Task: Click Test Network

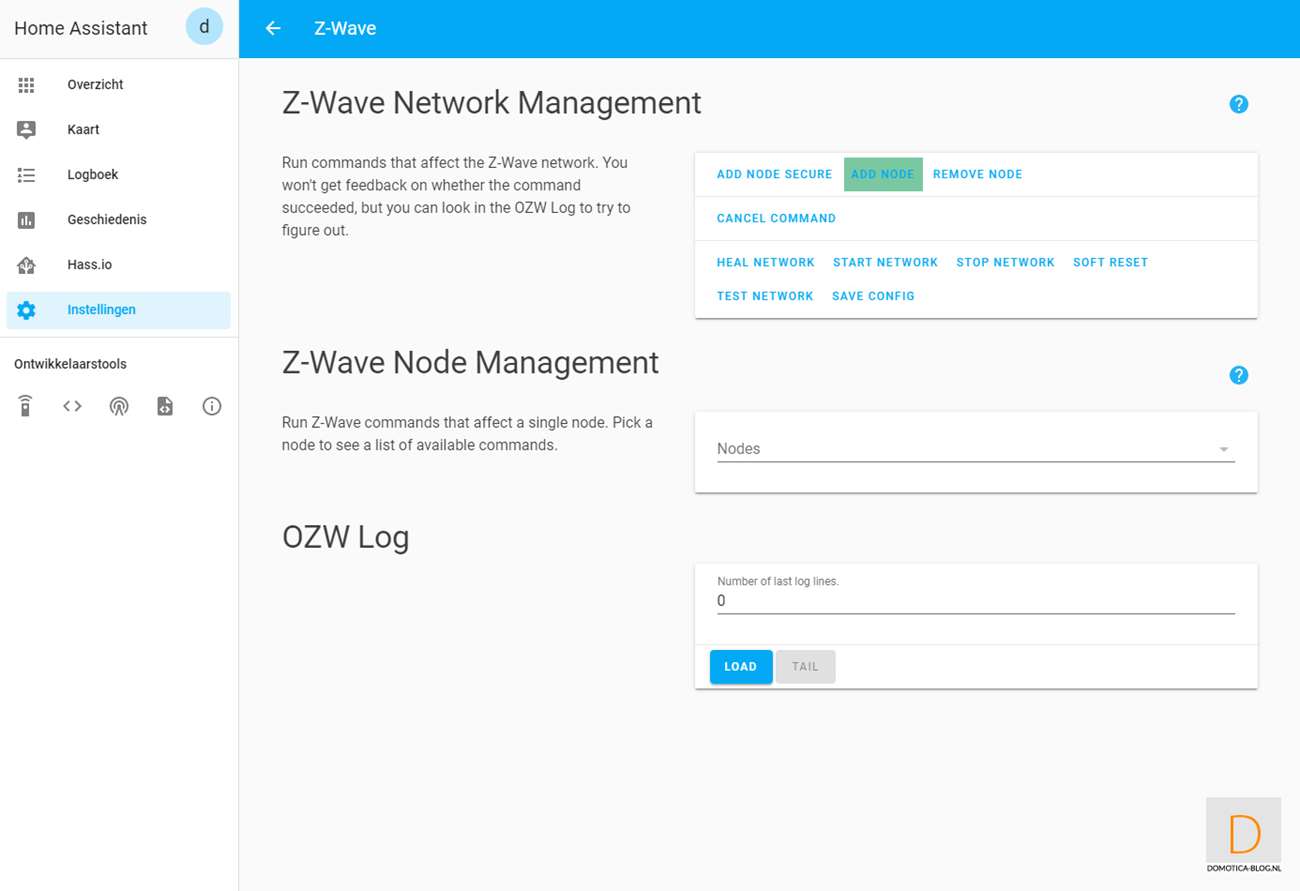Action: coord(765,296)
